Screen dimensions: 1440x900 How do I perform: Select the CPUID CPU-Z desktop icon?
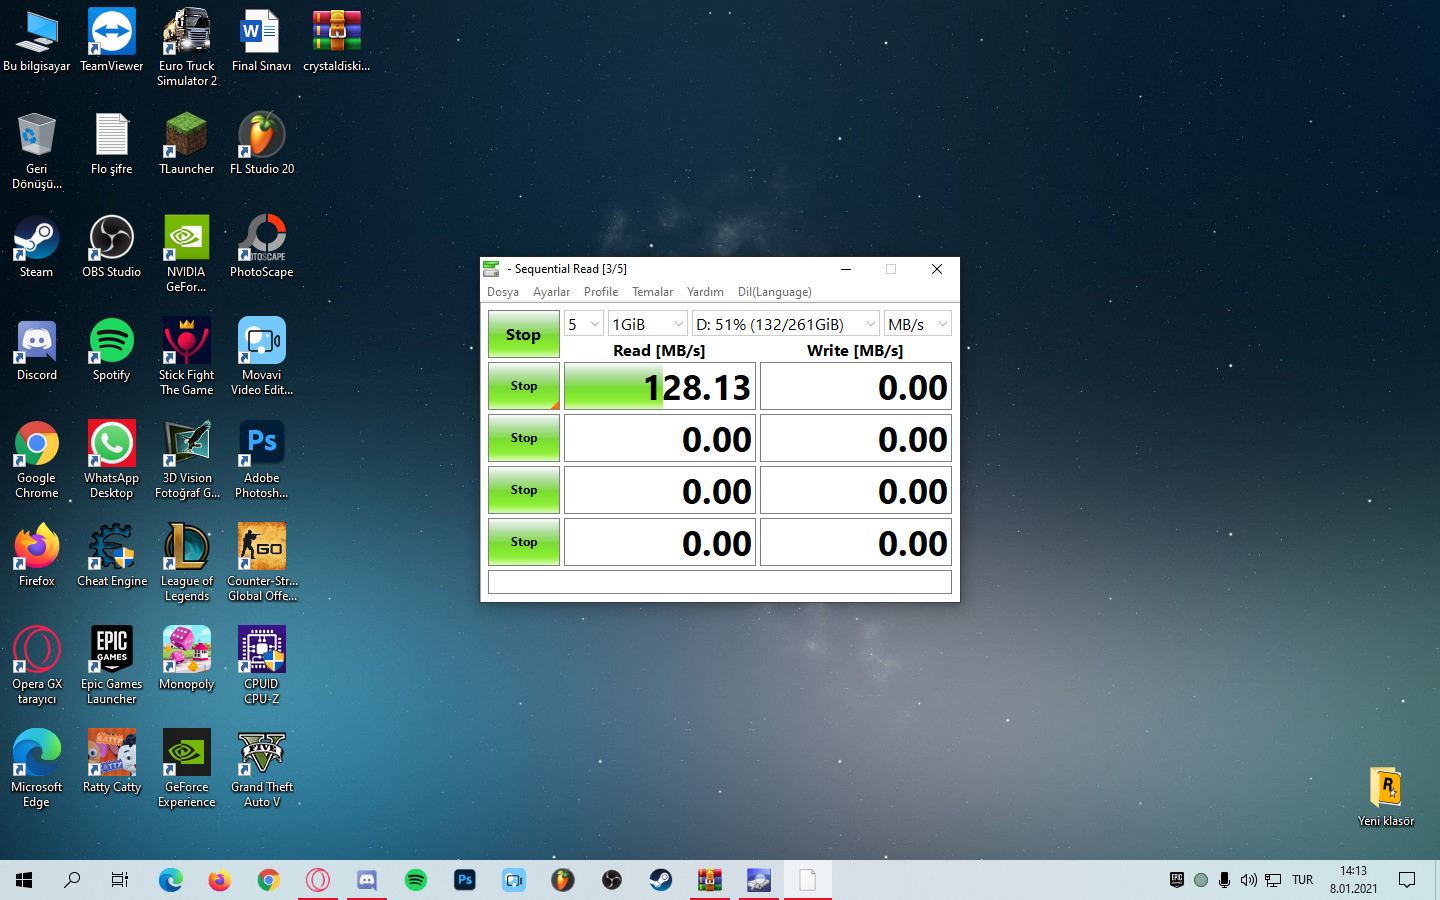coord(261,666)
